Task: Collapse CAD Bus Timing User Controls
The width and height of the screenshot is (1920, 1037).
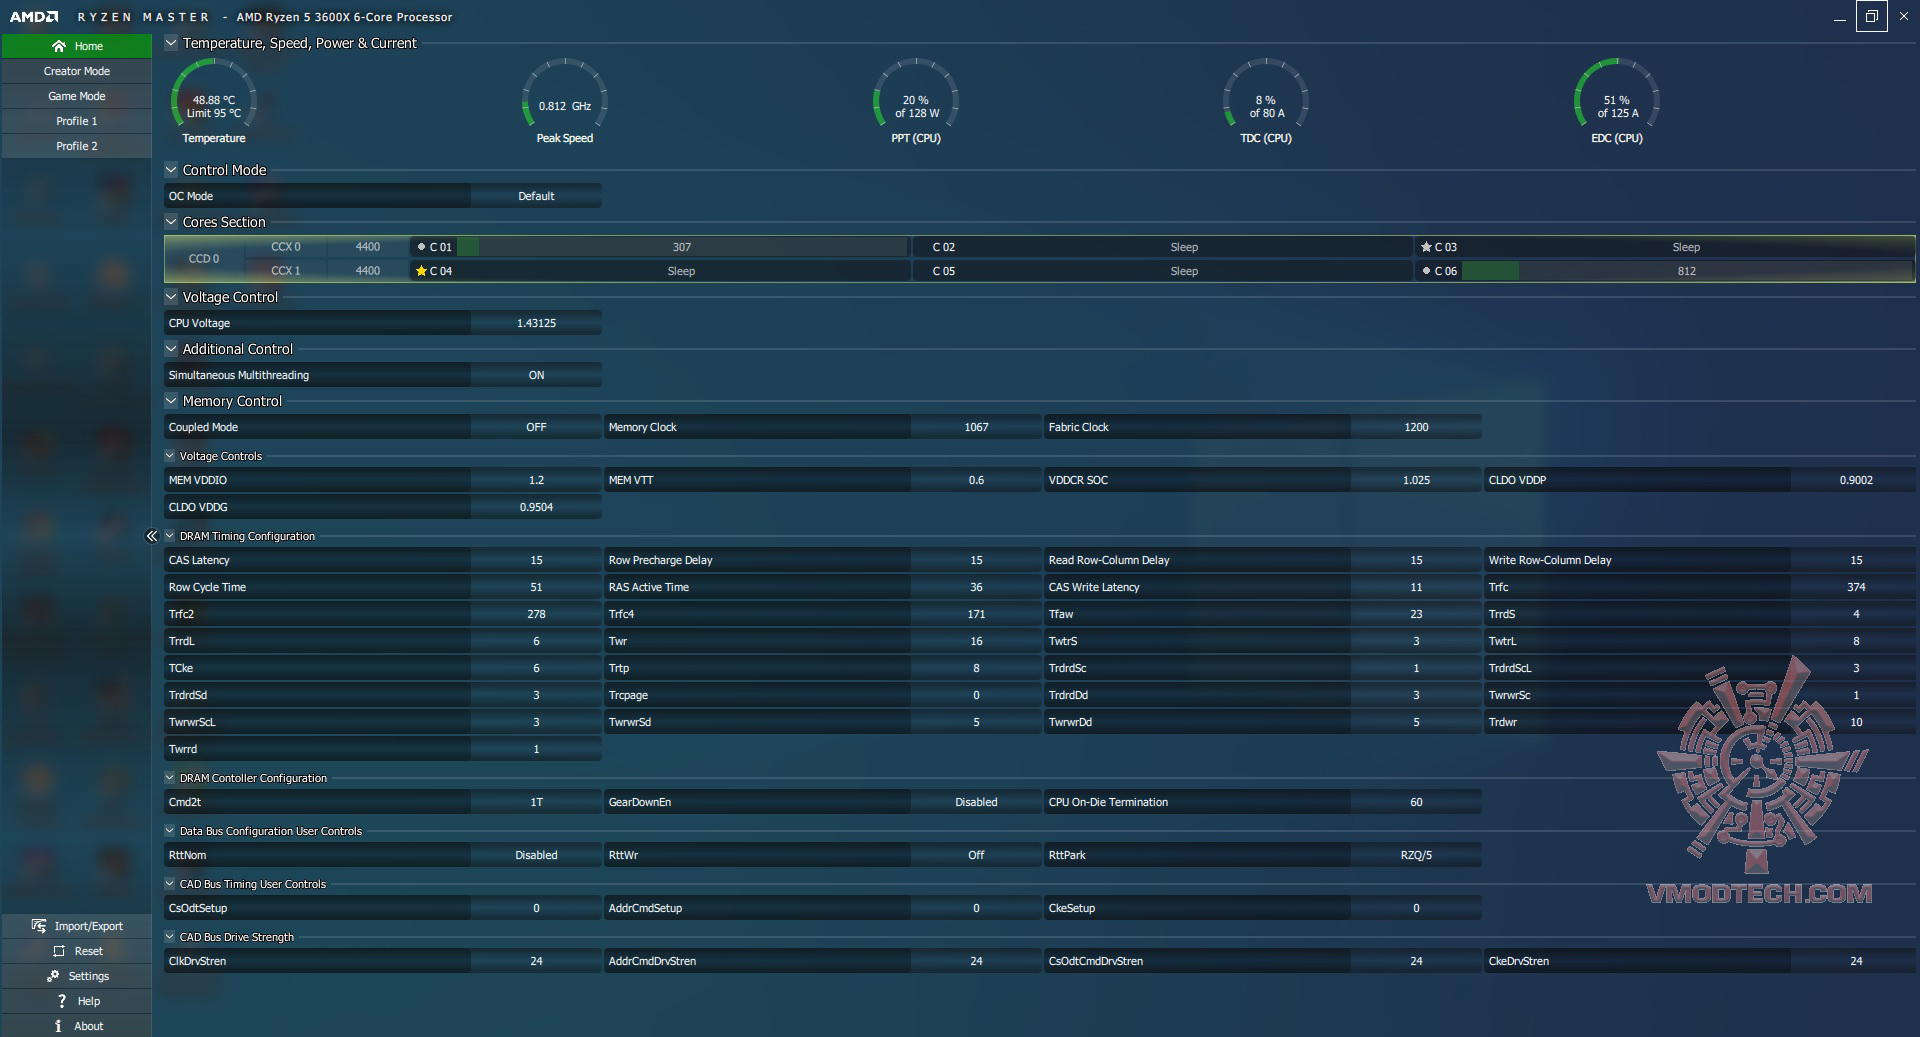Action: click(x=170, y=884)
